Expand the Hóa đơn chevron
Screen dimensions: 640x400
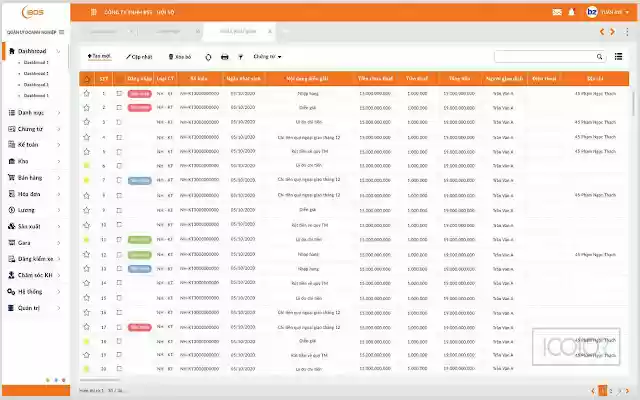[x=59, y=194]
